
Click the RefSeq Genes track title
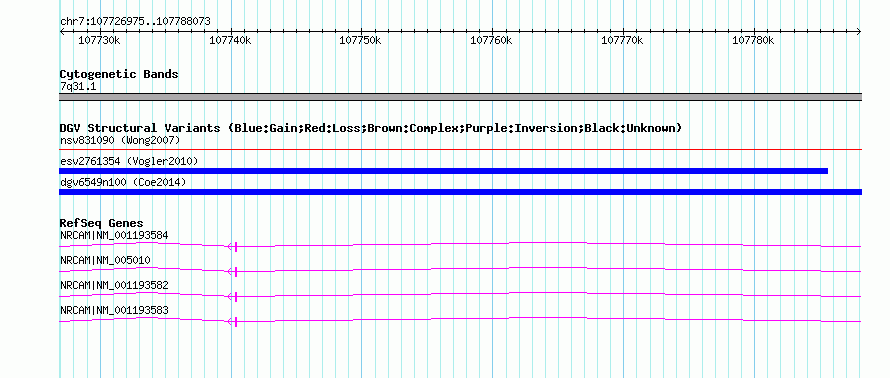pyautogui.click(x=102, y=224)
